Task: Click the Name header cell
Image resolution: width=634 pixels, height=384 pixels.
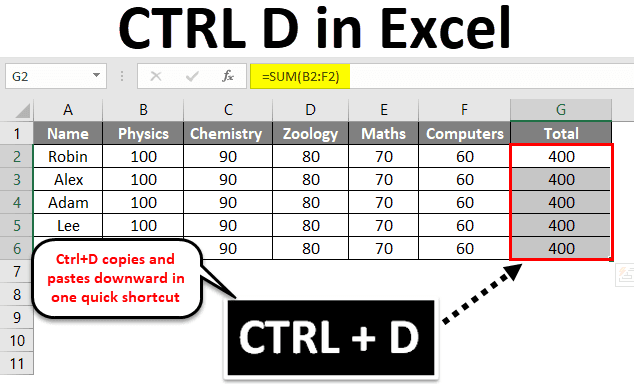Action: click(68, 133)
